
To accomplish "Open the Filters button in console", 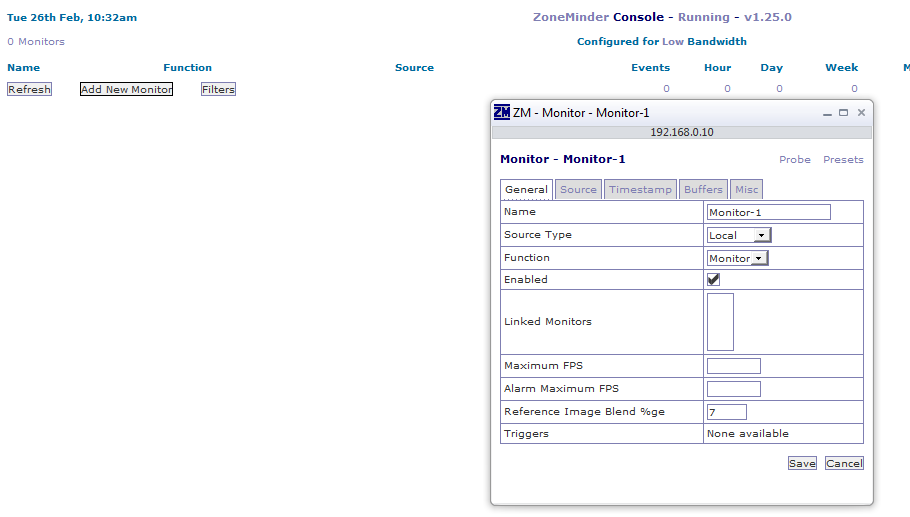I will click(218, 89).
